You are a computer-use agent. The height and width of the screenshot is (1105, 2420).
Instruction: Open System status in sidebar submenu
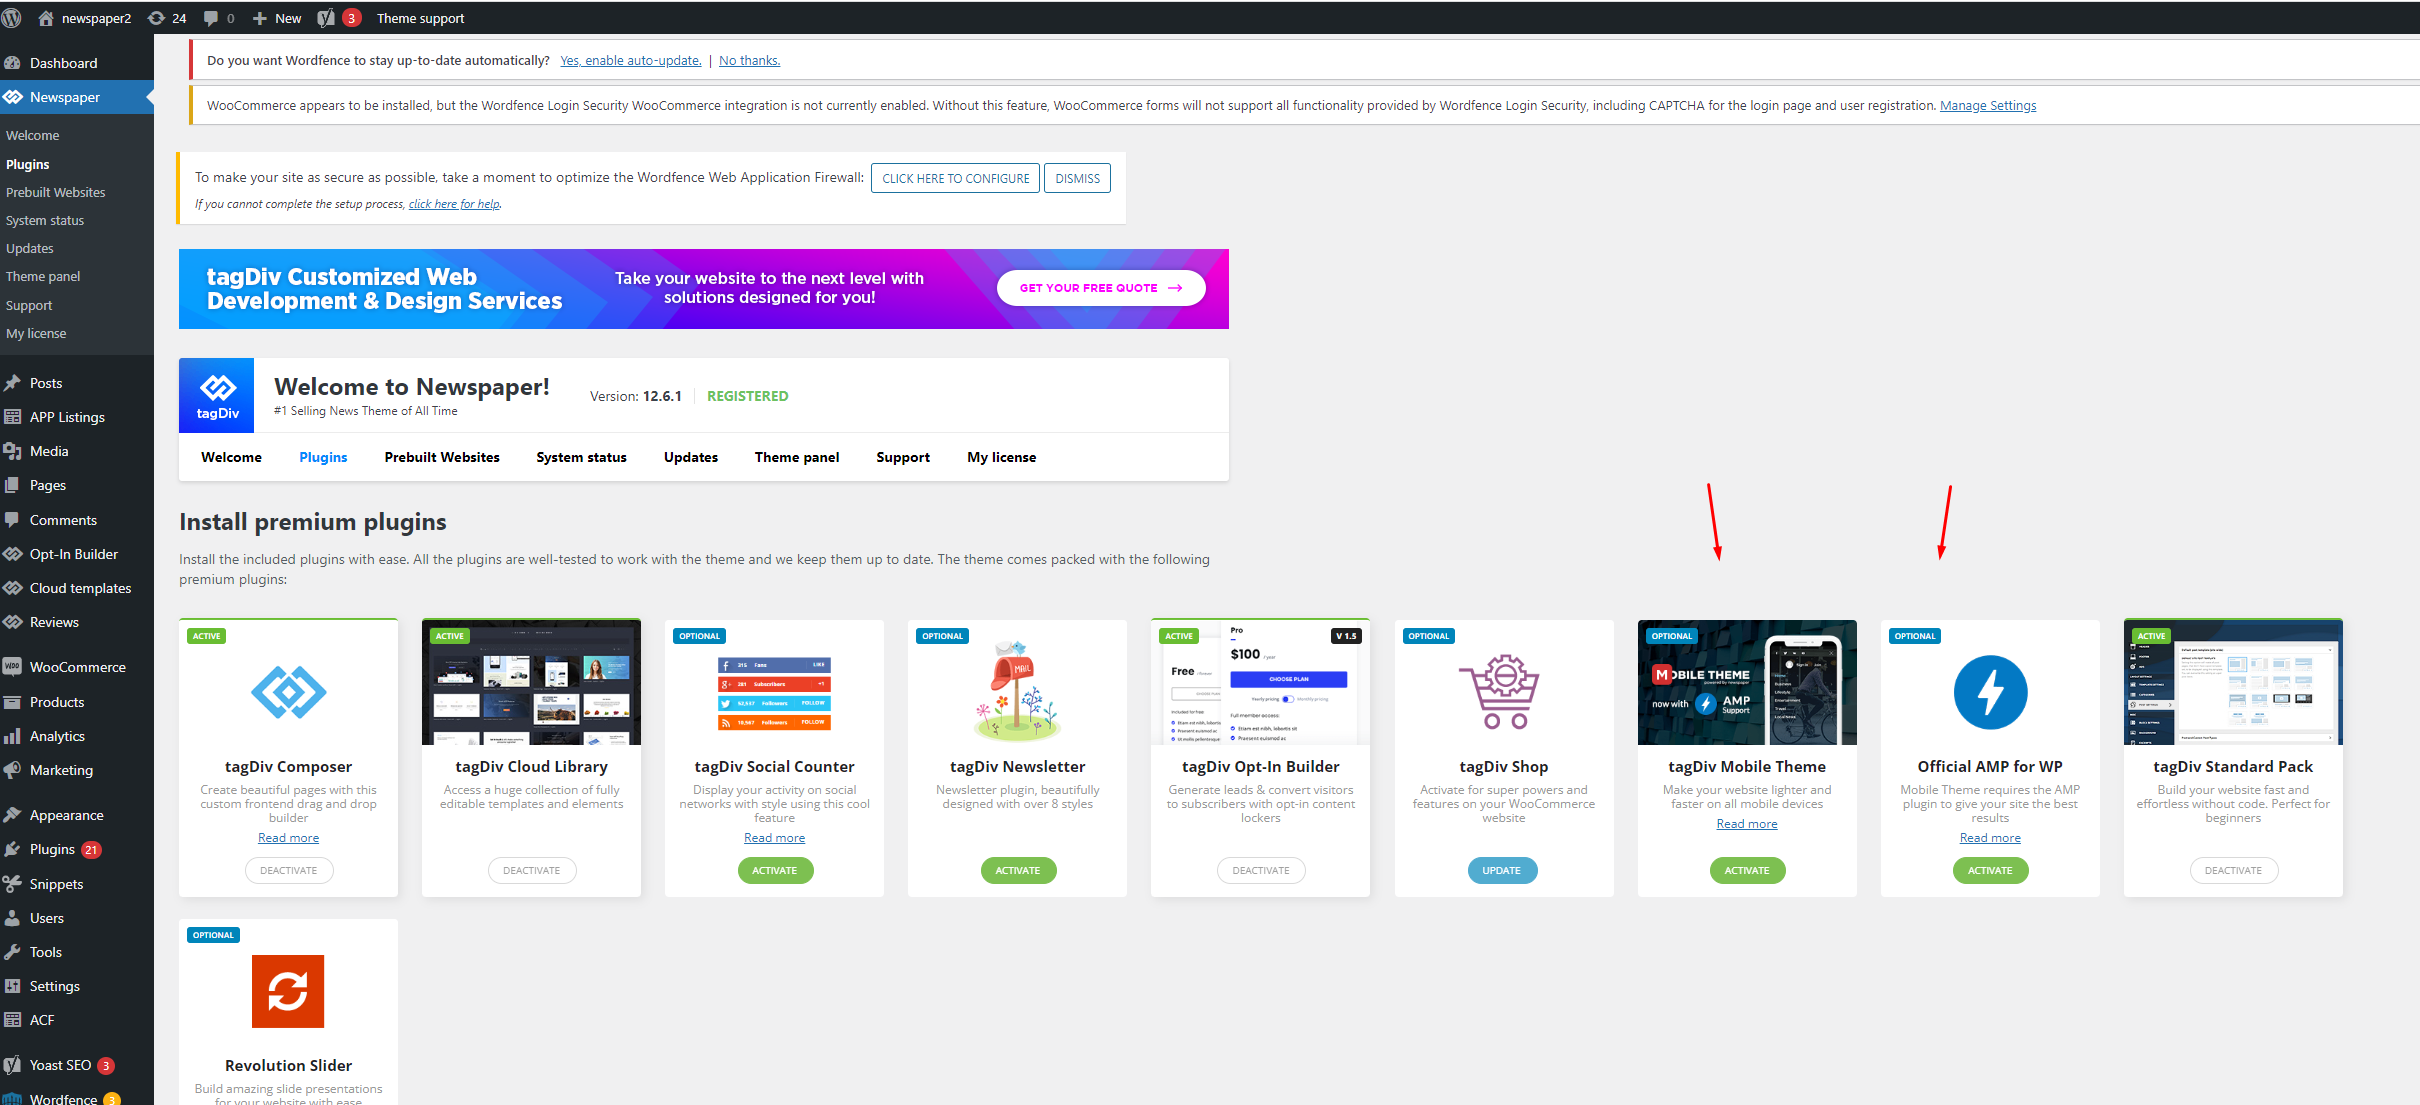45,220
